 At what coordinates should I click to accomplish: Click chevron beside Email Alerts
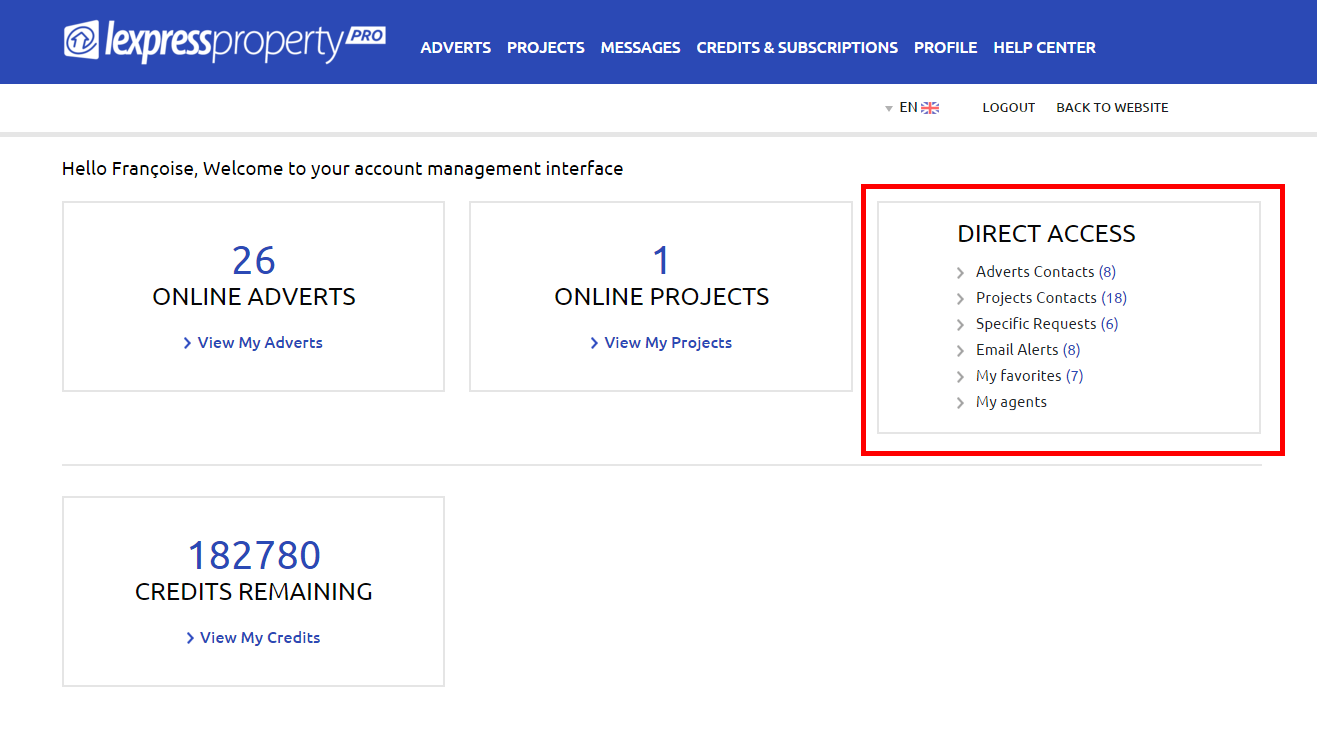(960, 351)
